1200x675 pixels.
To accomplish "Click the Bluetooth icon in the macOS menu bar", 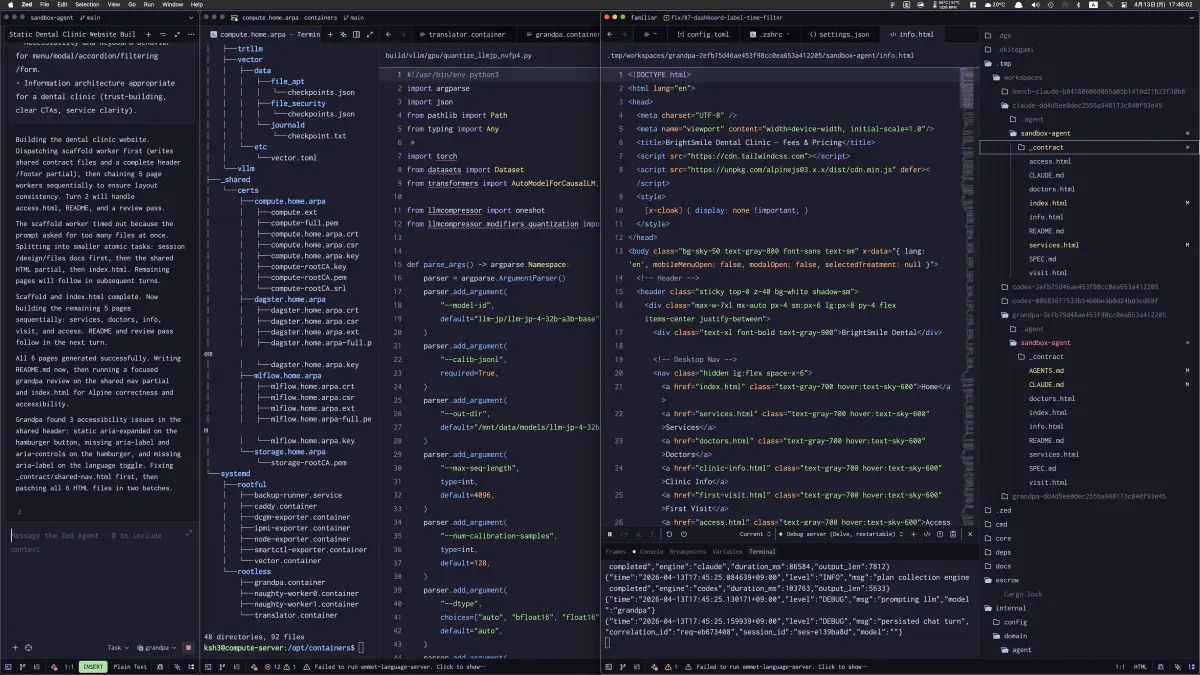I will [x=1078, y=5].
